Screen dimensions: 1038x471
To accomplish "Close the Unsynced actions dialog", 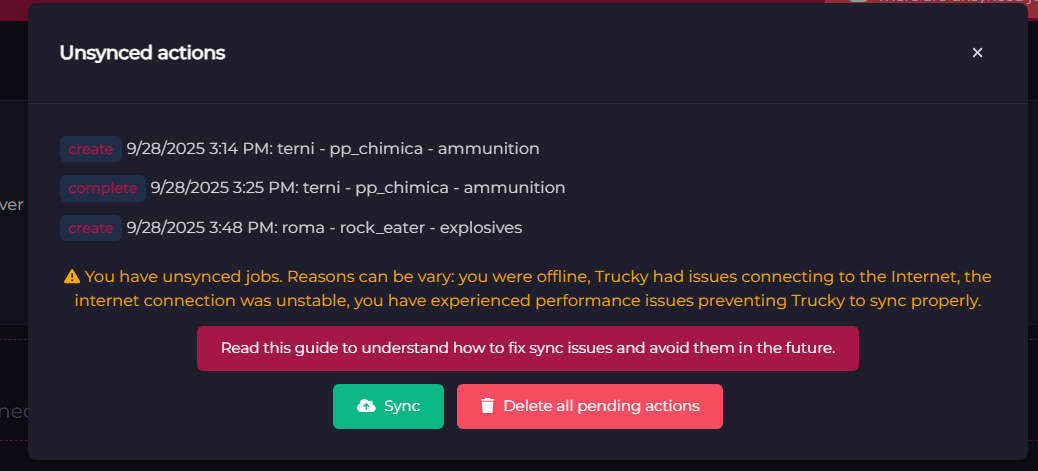I will [977, 53].
